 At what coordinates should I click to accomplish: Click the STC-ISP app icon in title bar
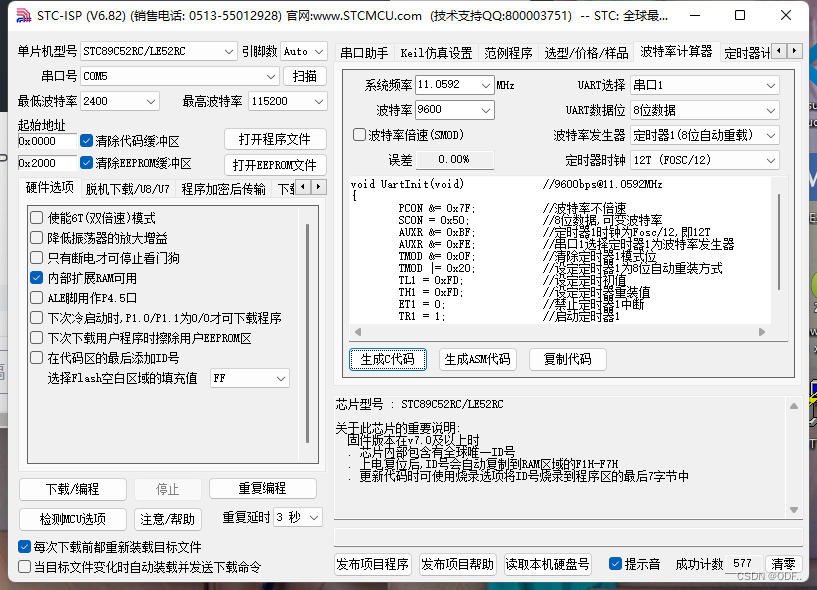pyautogui.click(x=23, y=16)
